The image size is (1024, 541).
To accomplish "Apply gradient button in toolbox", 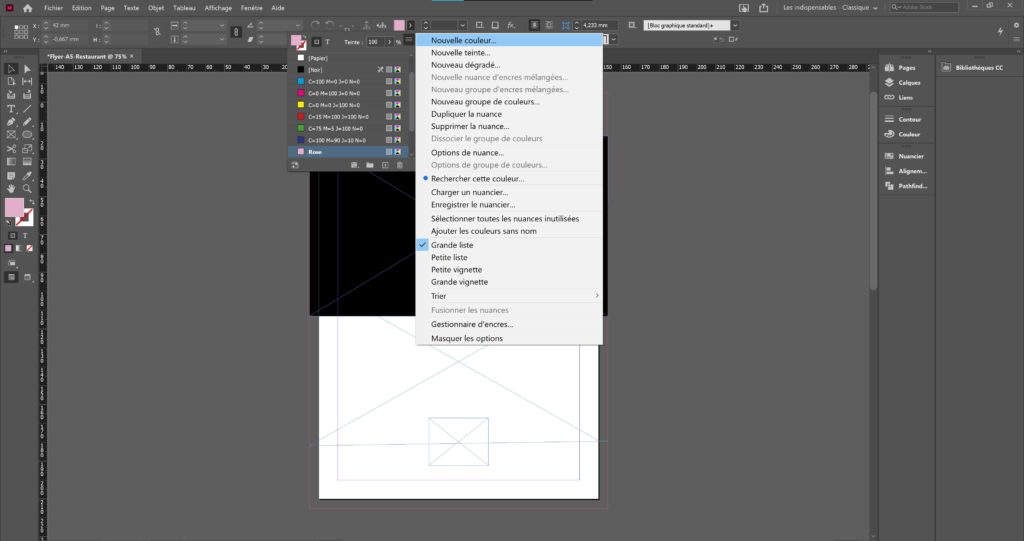I will pos(19,248).
